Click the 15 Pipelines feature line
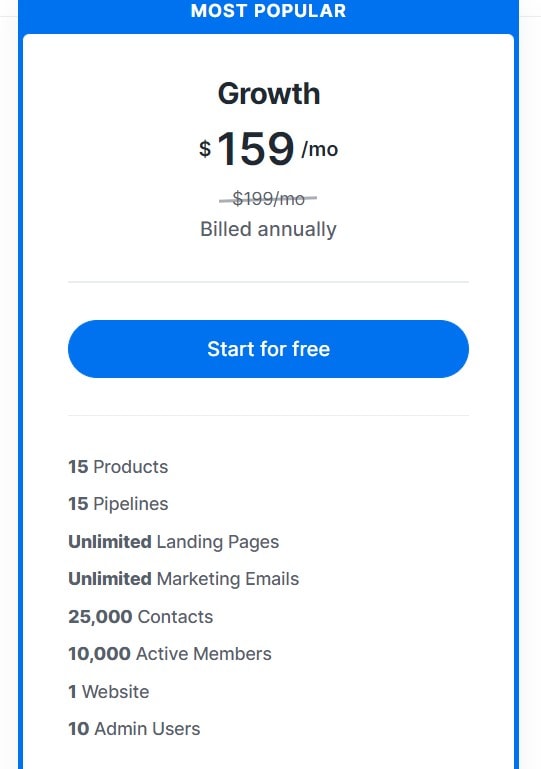Screen dimensions: 541x769 [118, 504]
